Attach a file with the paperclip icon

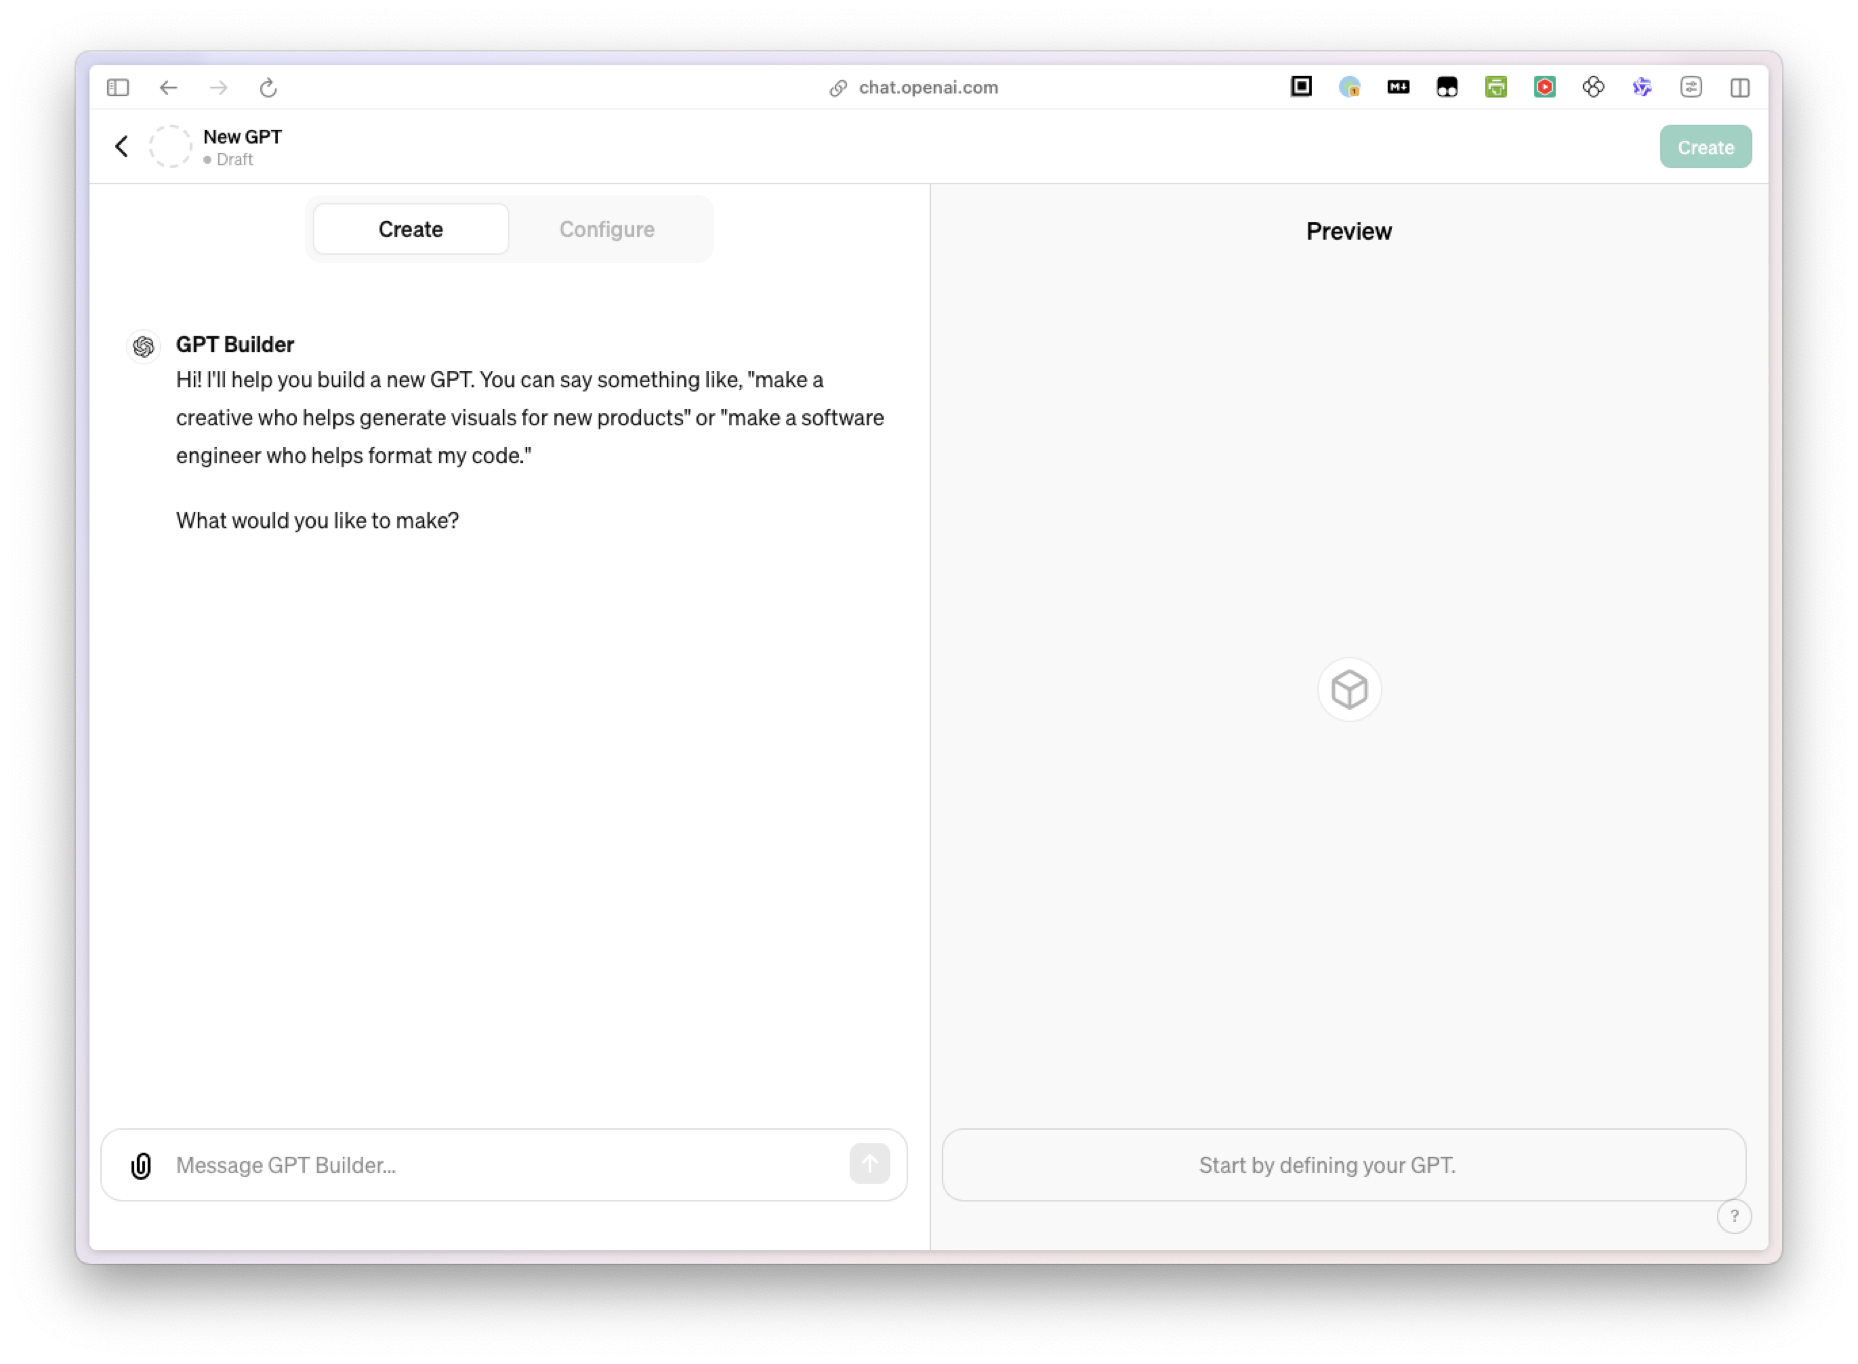coord(141,1166)
